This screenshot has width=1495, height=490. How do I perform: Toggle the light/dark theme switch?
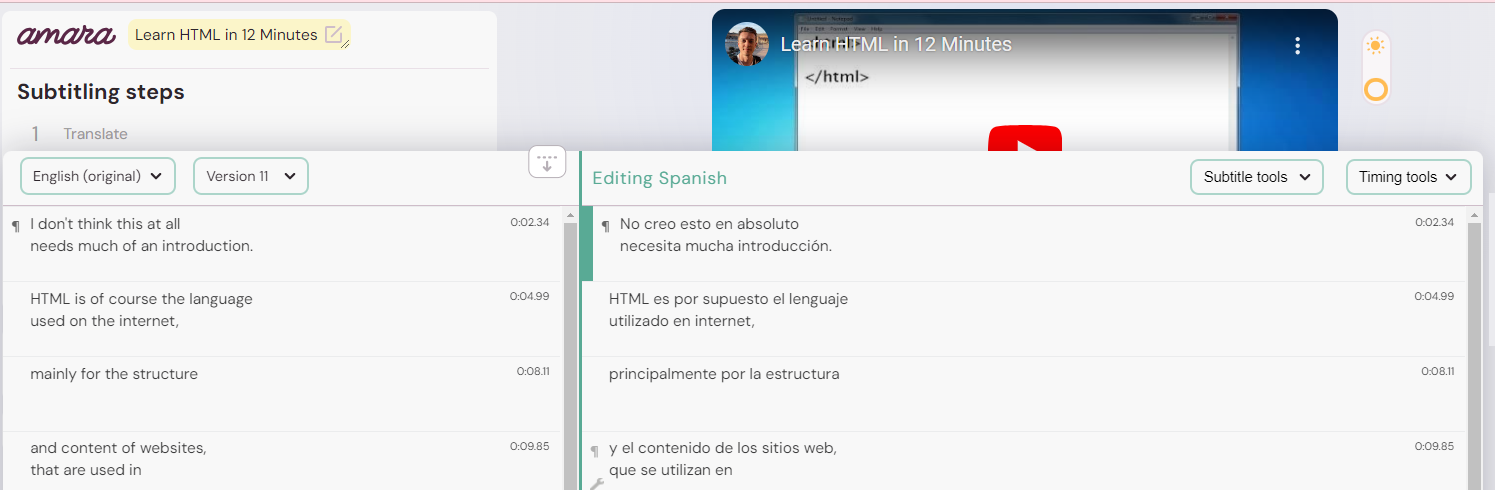click(x=1376, y=68)
